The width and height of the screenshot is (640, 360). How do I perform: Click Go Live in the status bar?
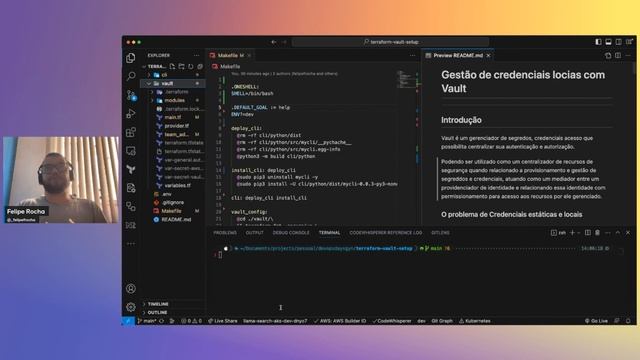596,321
